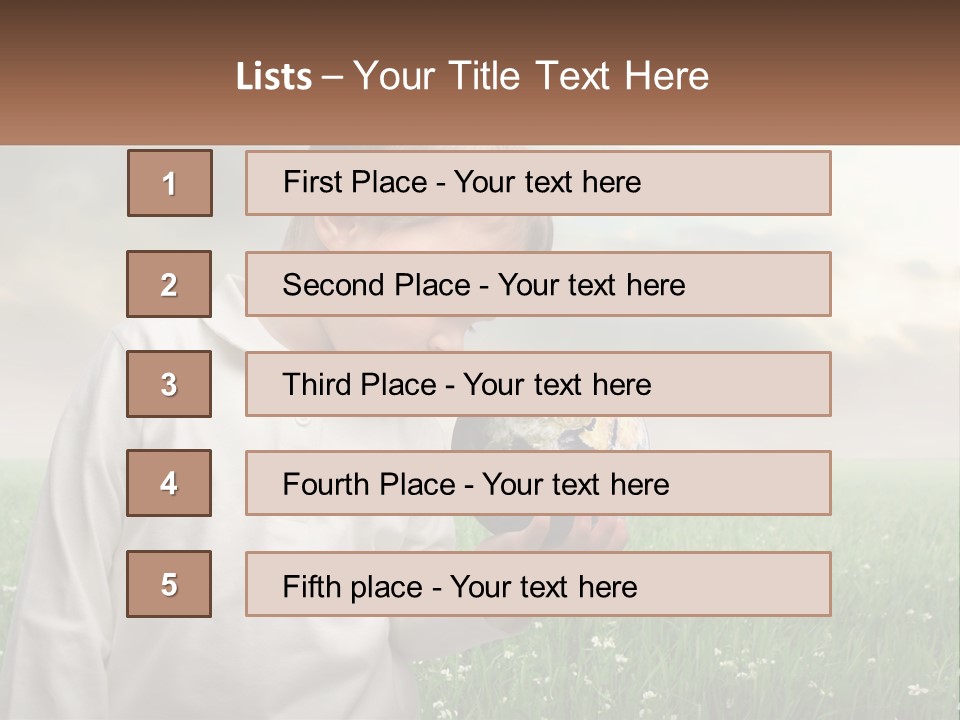960x720 pixels.
Task: Click the word 'Second' in row two
Action: pos(334,285)
